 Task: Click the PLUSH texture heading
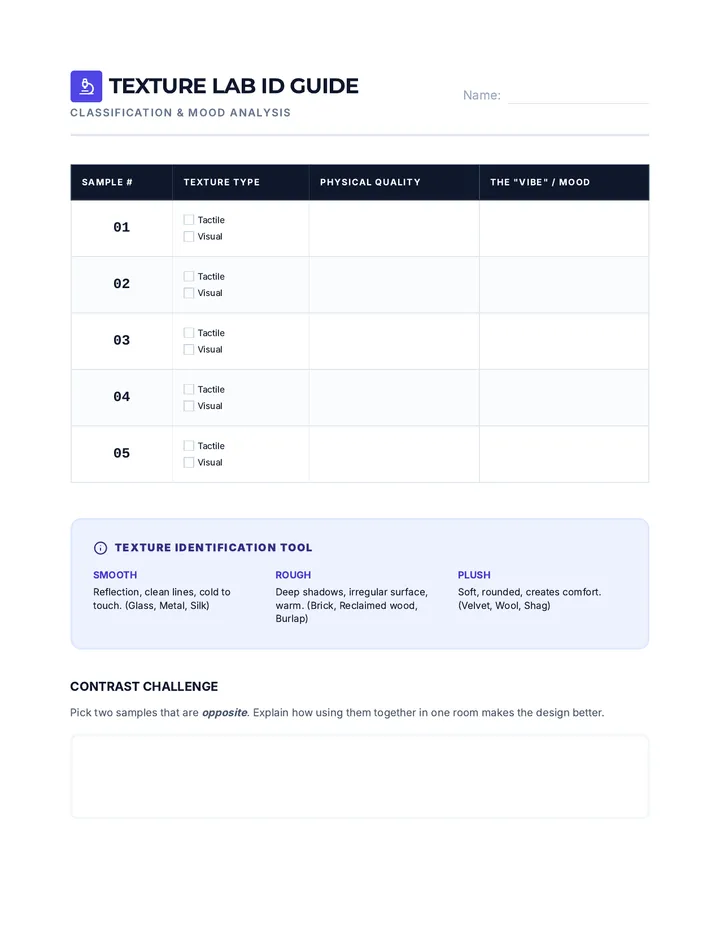(474, 575)
